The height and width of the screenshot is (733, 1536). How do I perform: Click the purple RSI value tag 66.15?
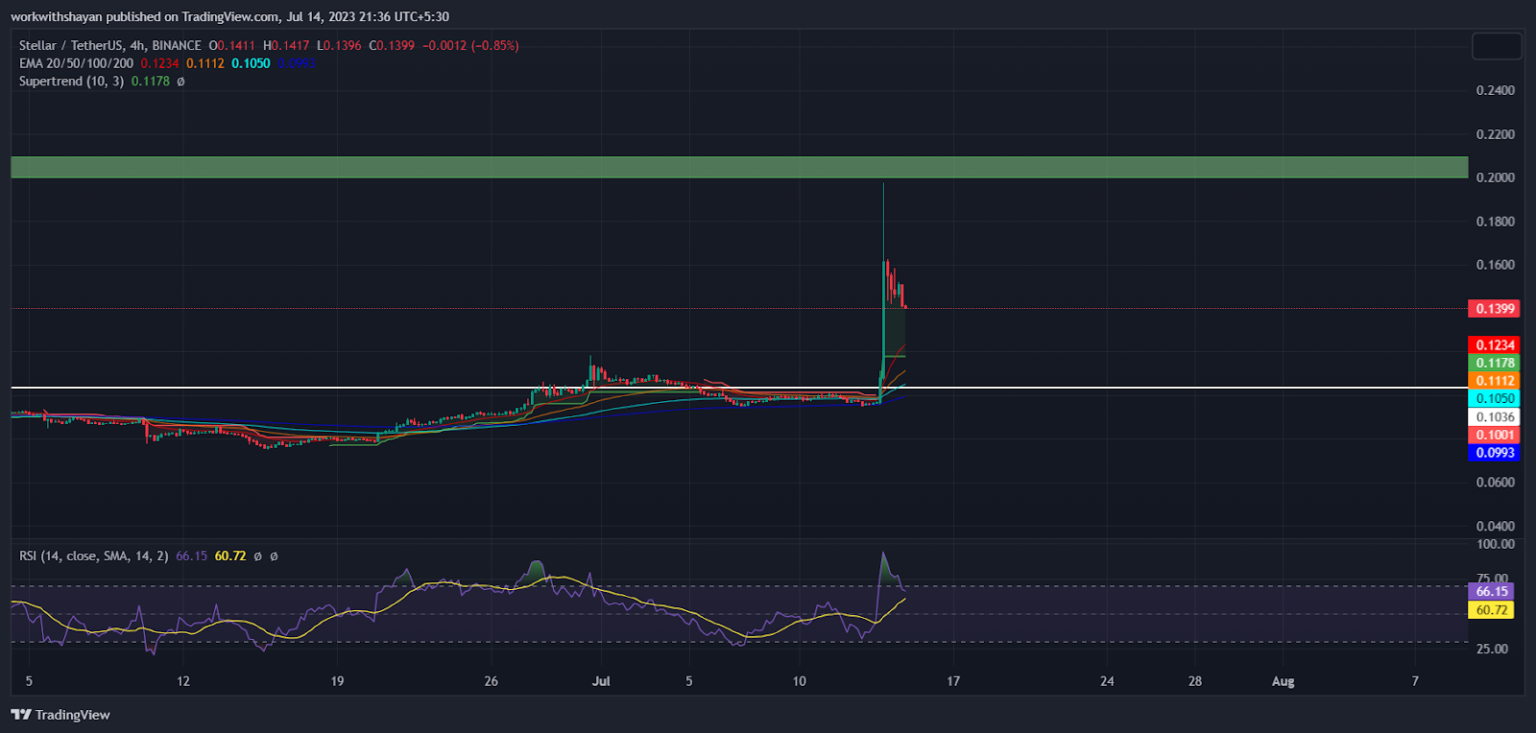1492,591
